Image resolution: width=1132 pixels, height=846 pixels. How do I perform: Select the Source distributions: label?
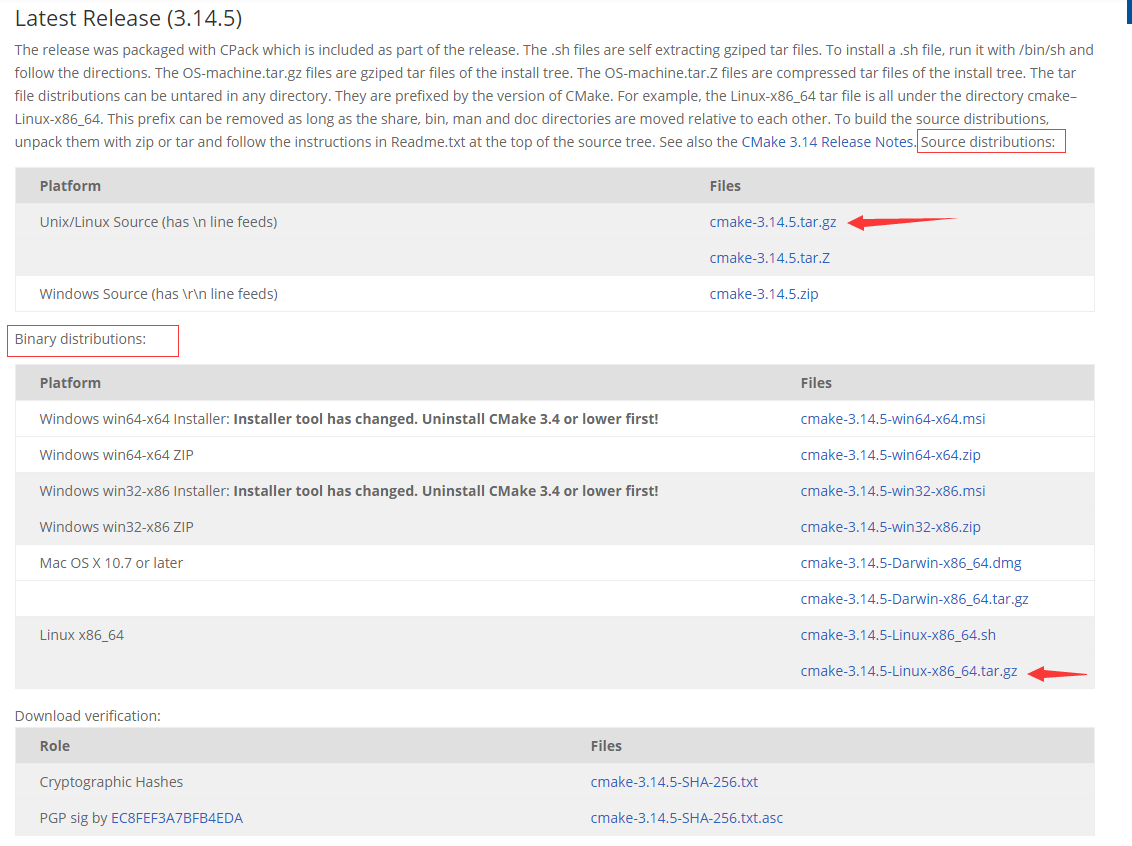click(x=988, y=142)
